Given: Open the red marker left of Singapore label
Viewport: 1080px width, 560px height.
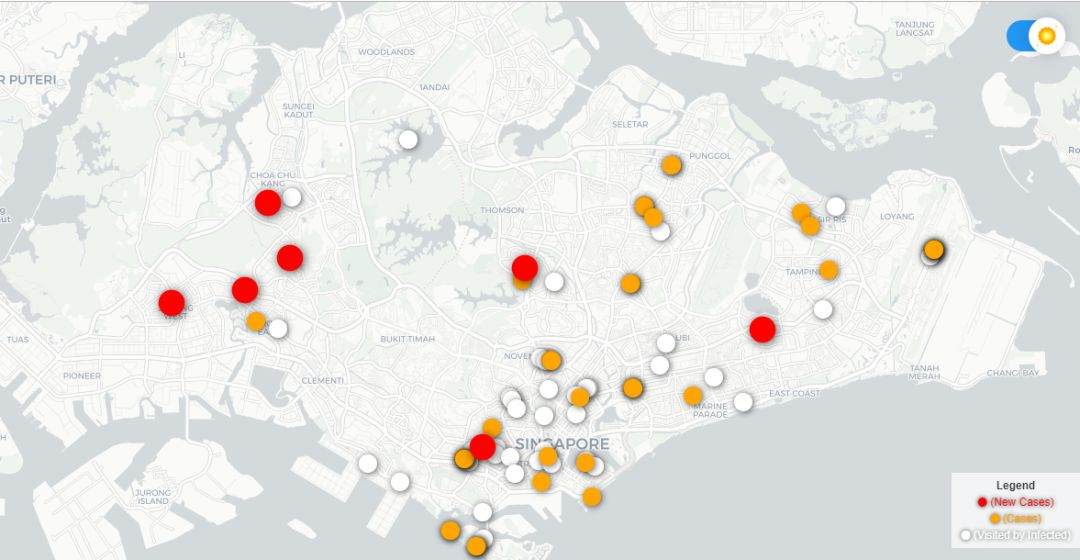Looking at the screenshot, I should (482, 446).
